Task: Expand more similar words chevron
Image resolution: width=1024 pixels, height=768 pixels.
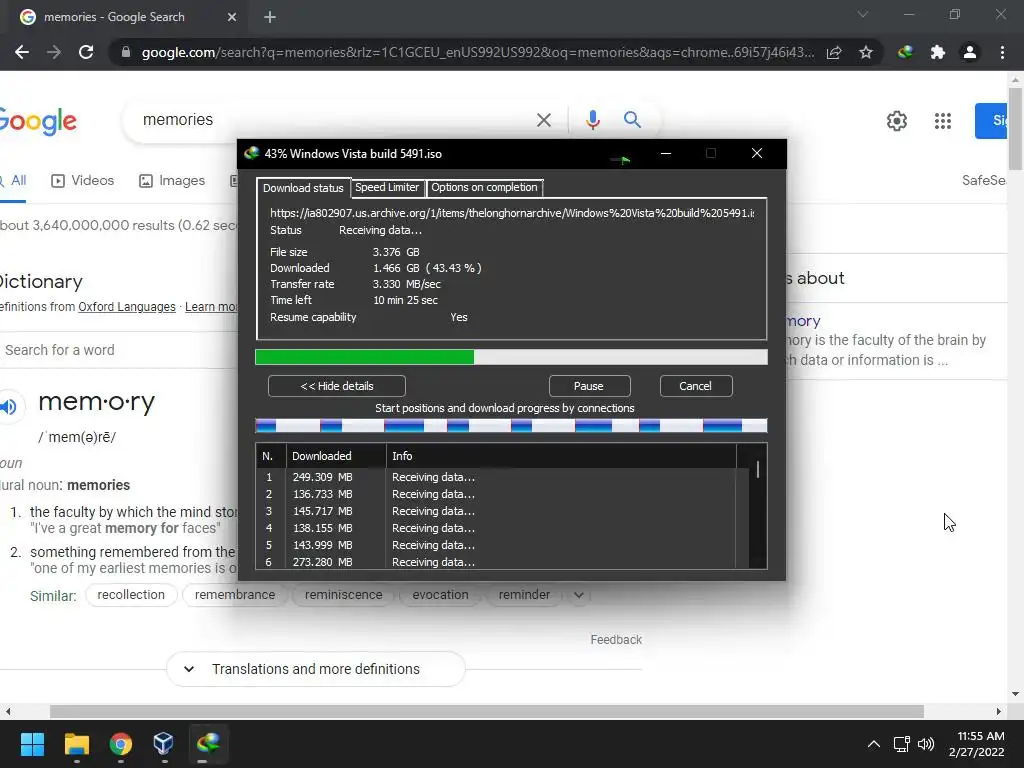Action: [x=578, y=595]
